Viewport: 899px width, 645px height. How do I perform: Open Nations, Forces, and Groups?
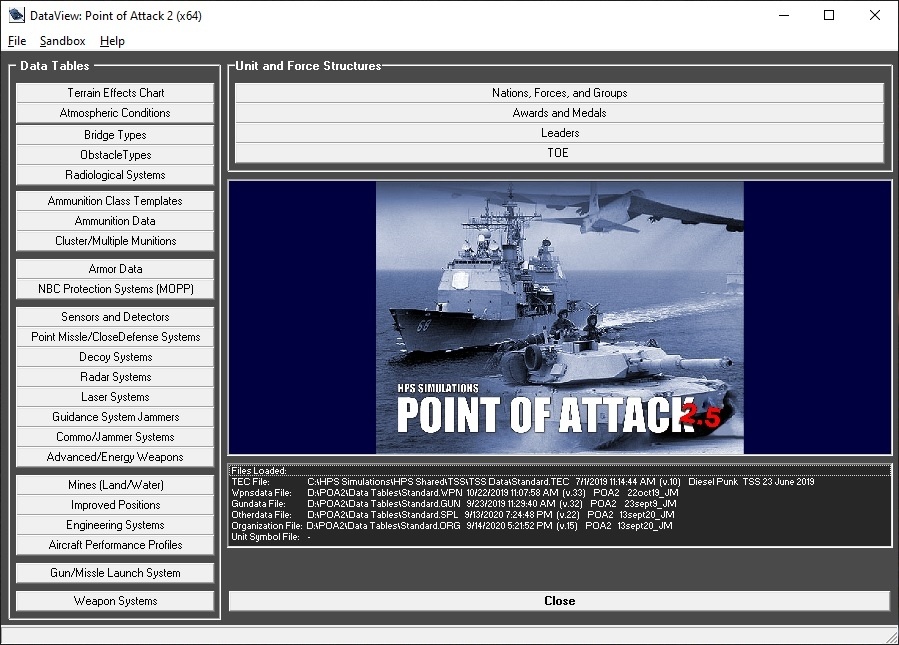pos(560,93)
